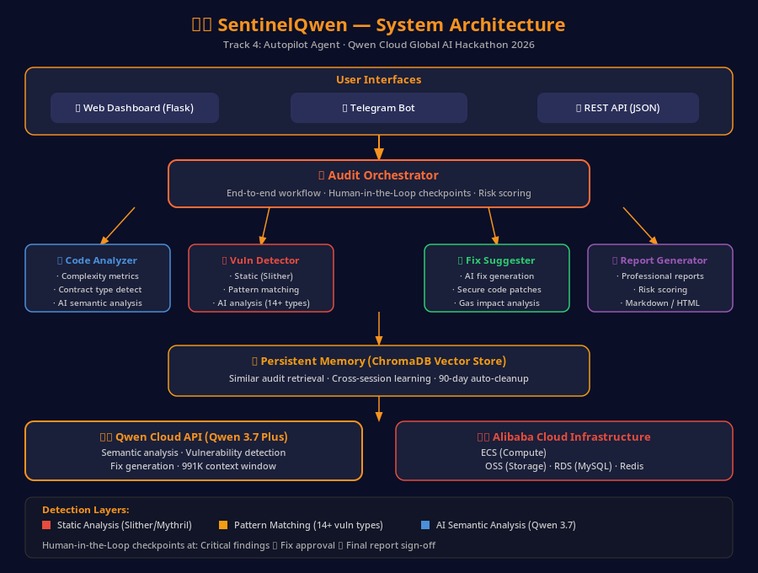This screenshot has width=758, height=573.
Task: Select Semantic analysis · Vulnerability detection line
Action: pos(193,453)
